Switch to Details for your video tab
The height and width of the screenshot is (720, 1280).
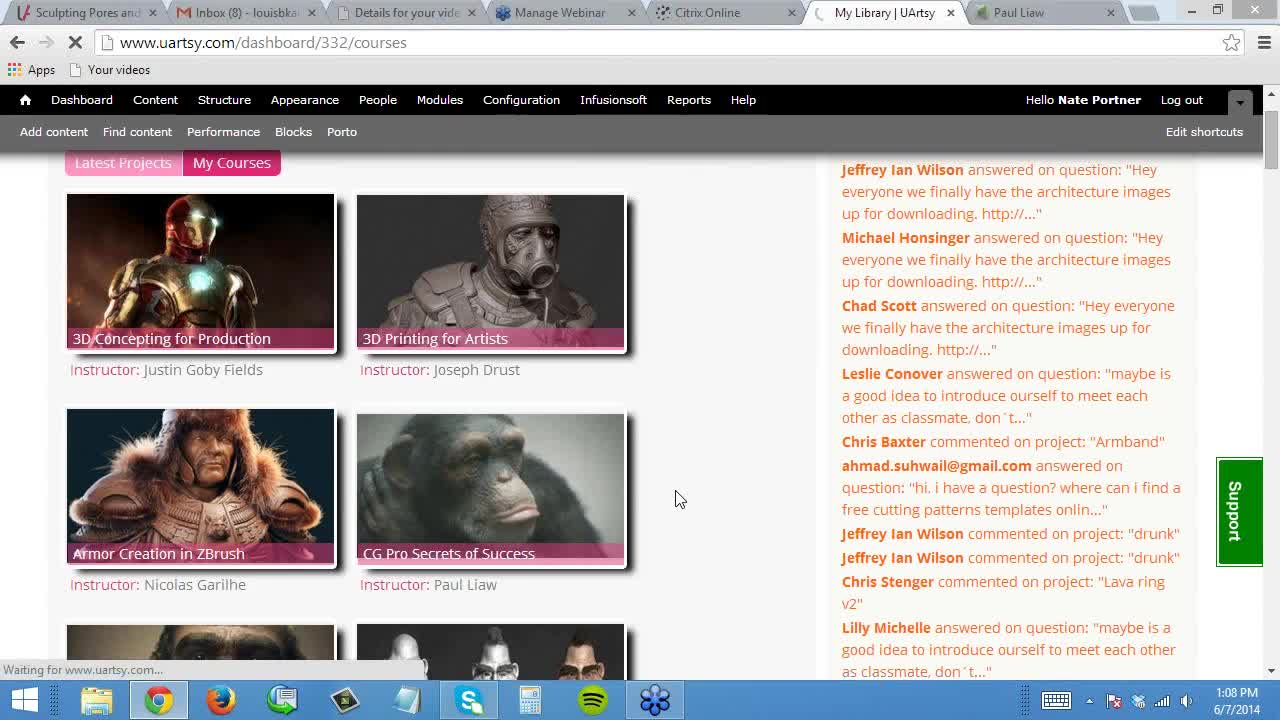tap(407, 13)
